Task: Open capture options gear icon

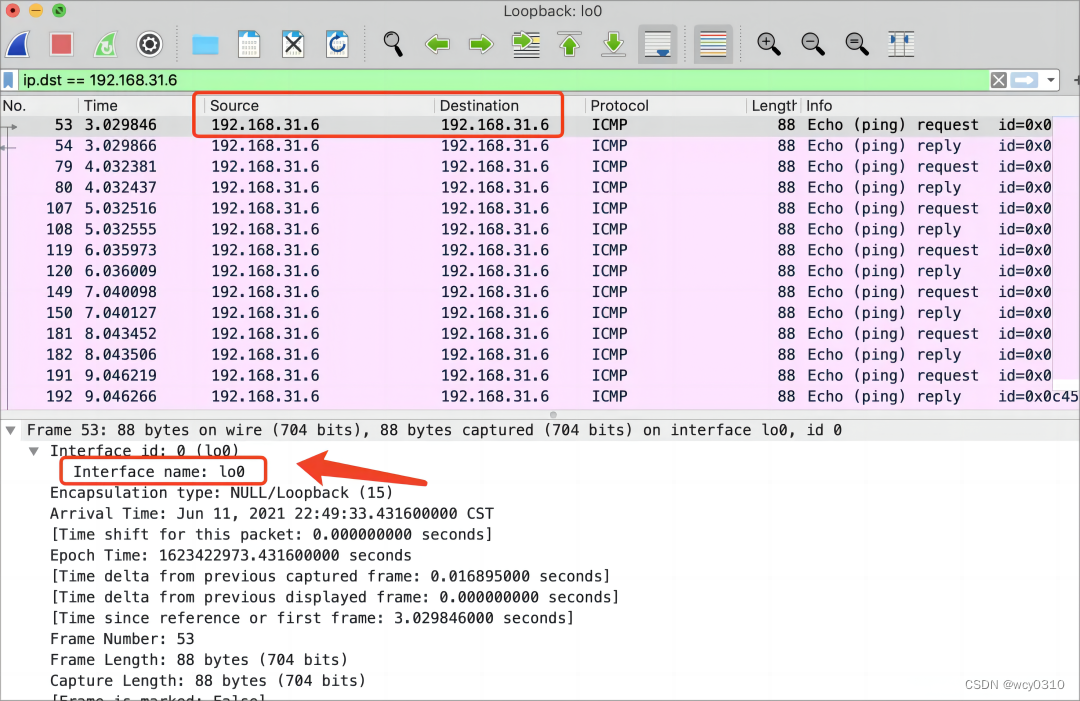Action: (x=149, y=45)
